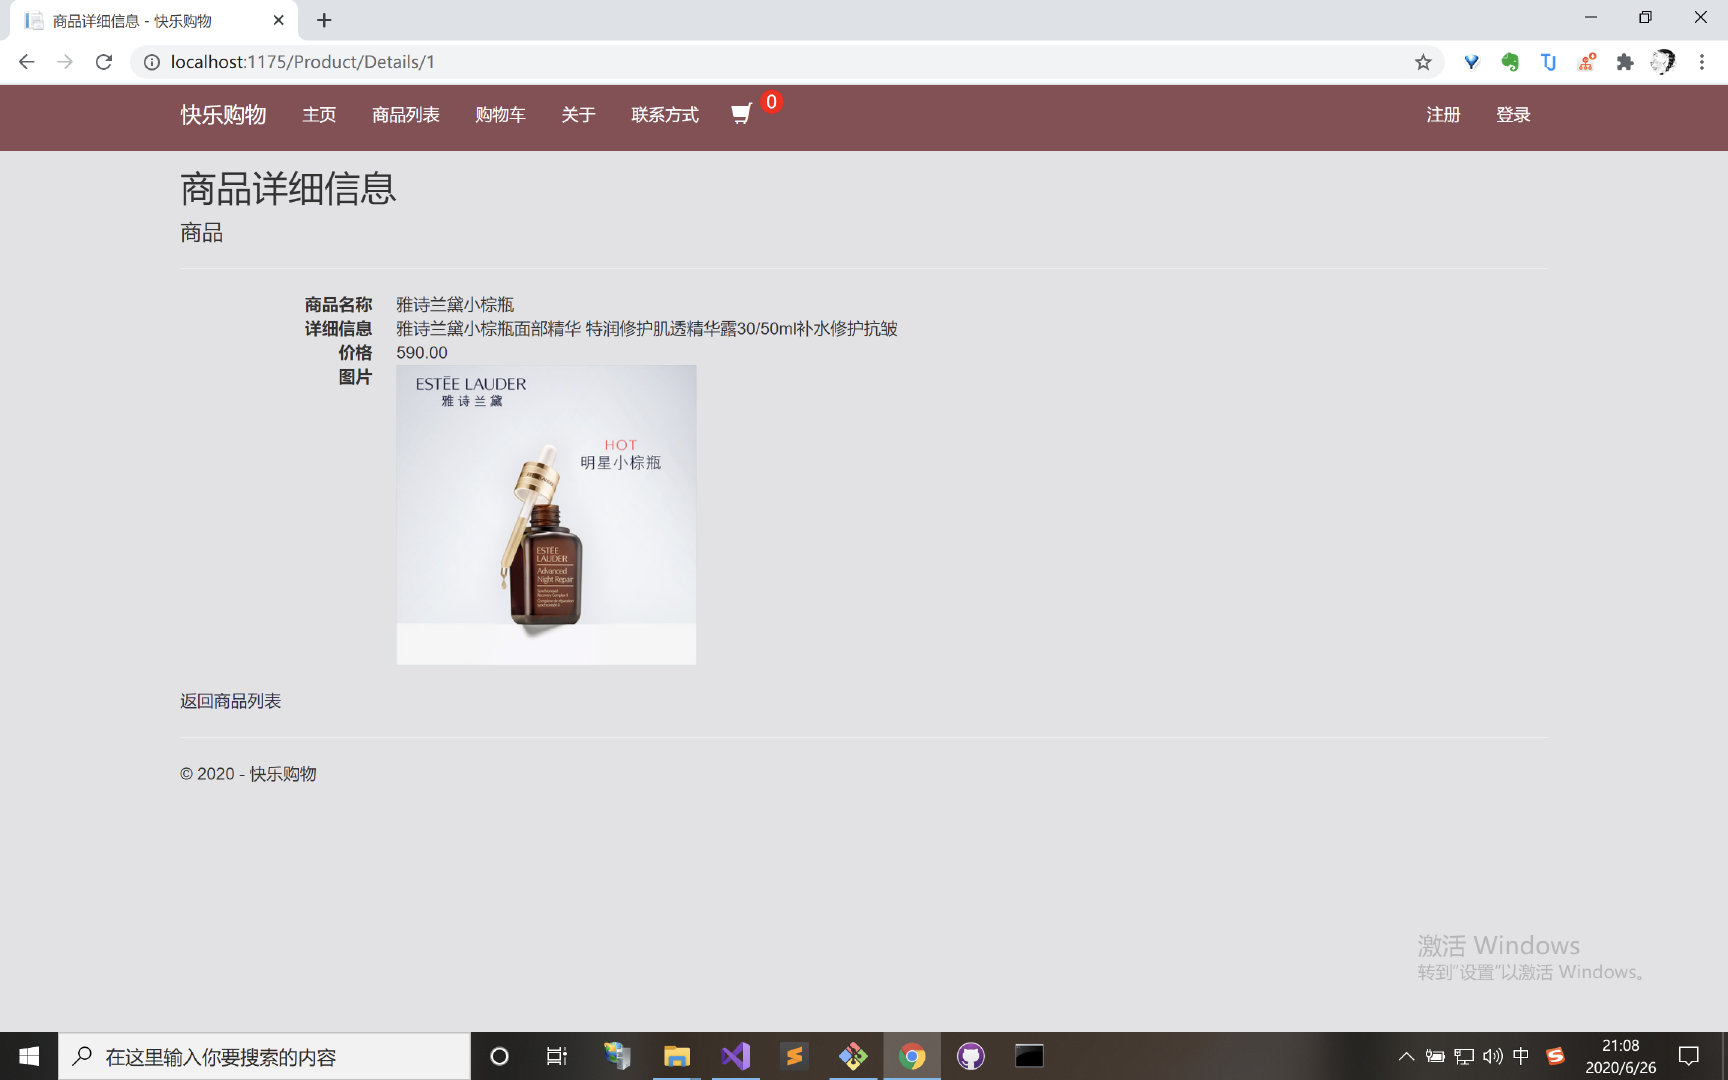Screen dimensions: 1728x1080
Task: Click the Windows taskbar search box
Action: [x=264, y=1056]
